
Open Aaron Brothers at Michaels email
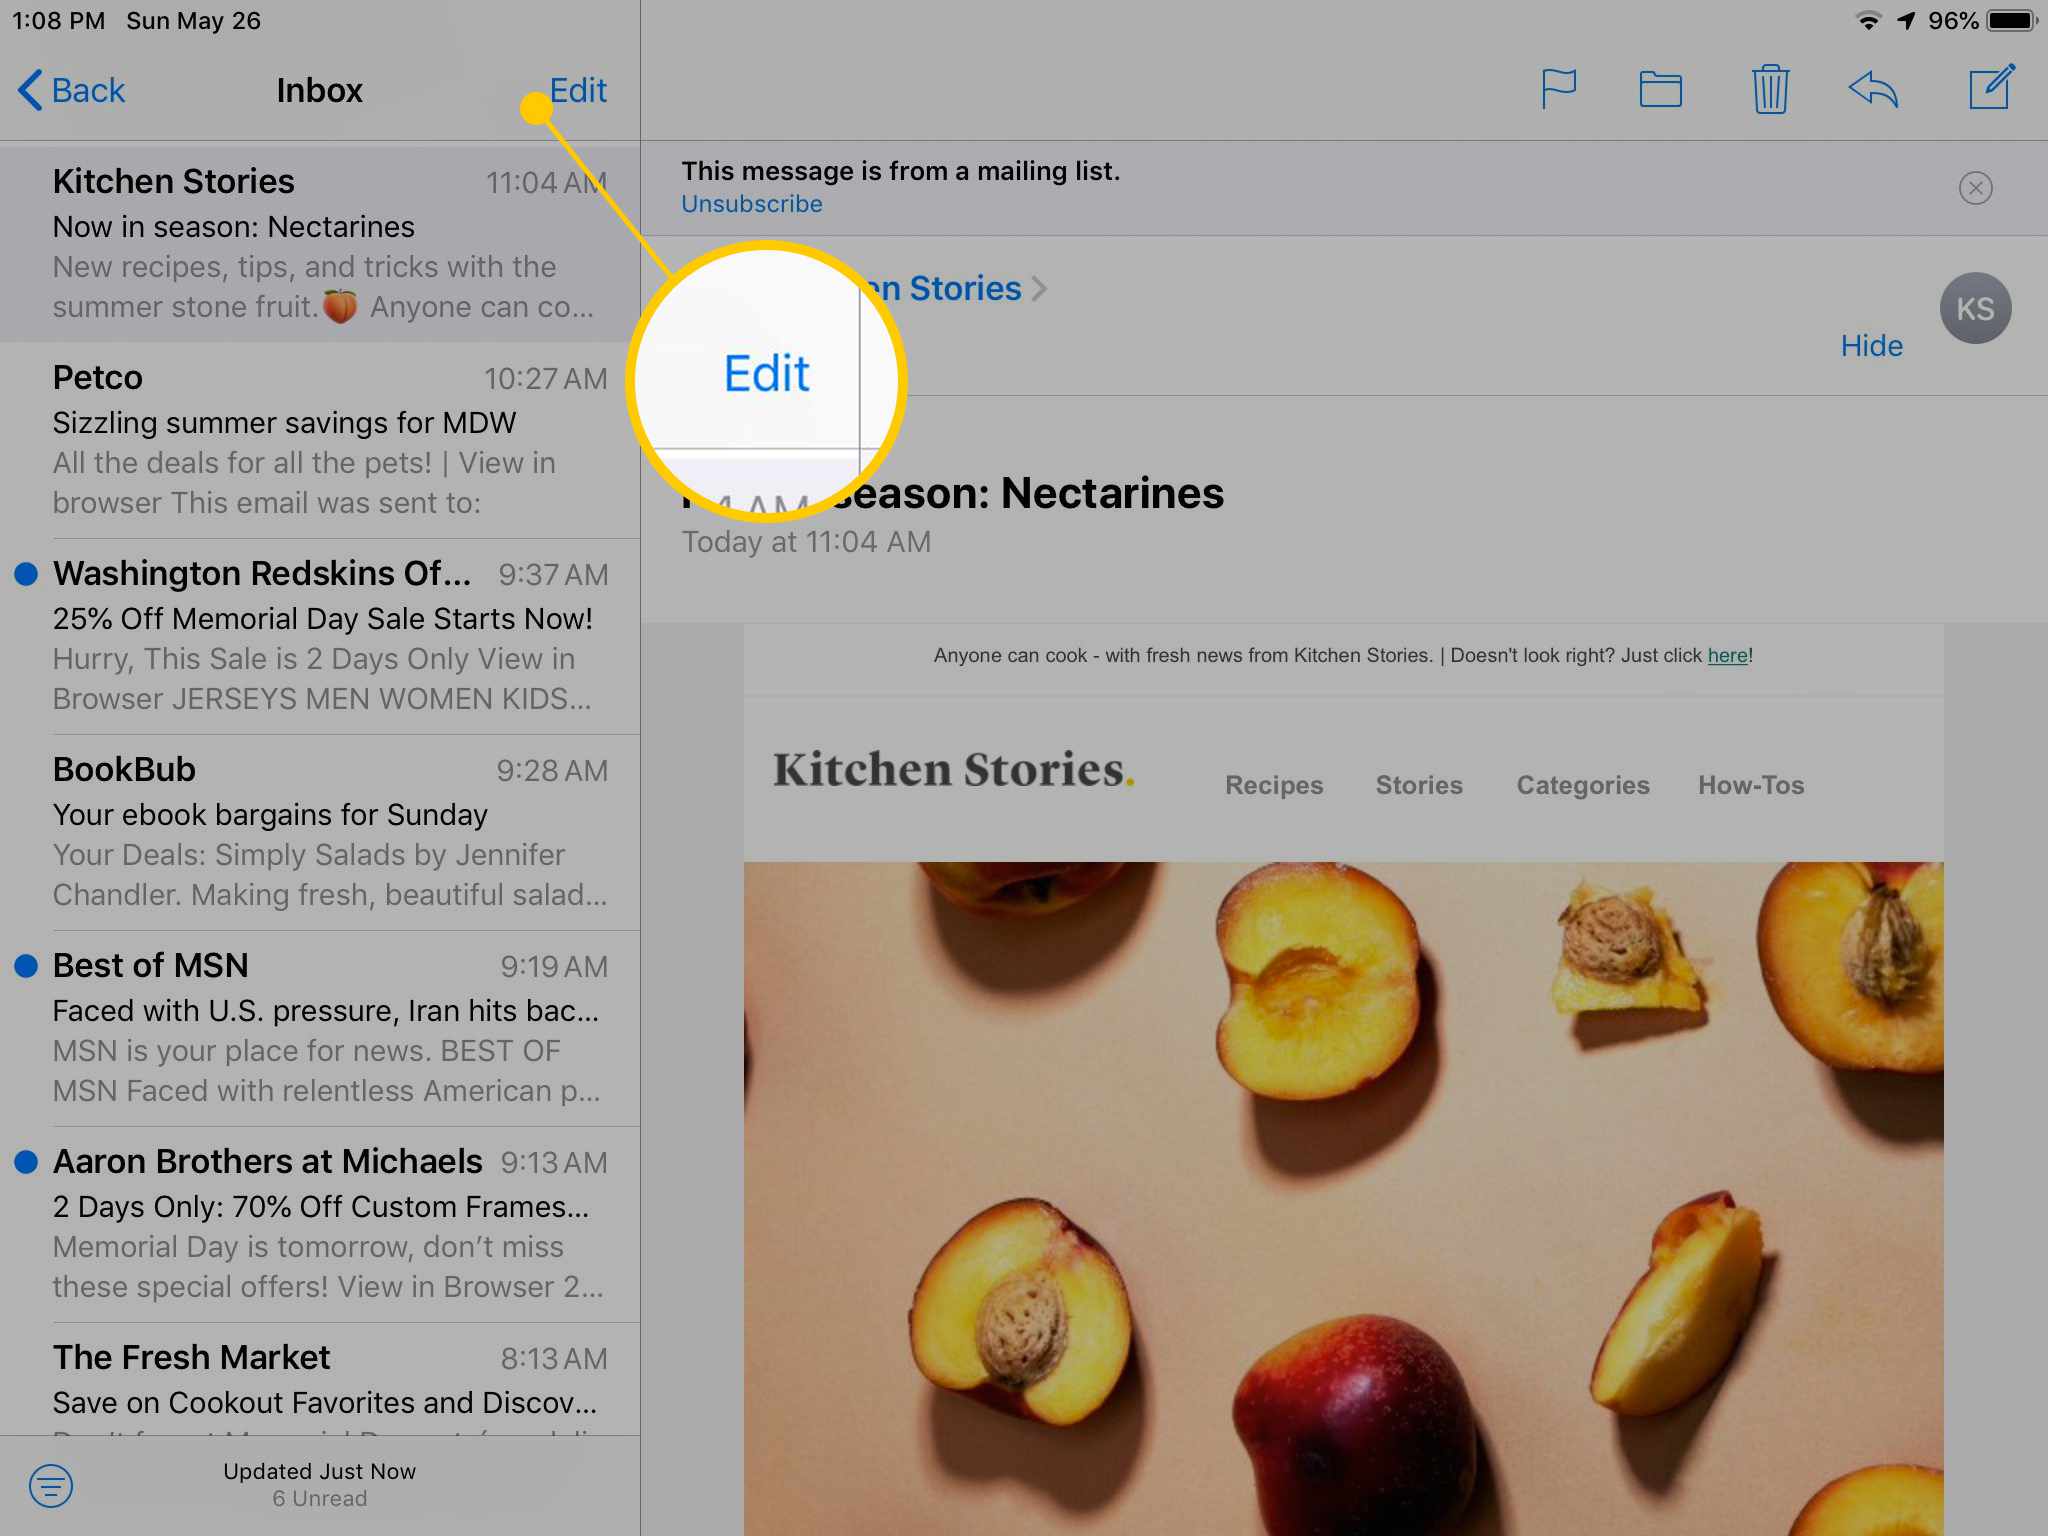click(320, 1224)
